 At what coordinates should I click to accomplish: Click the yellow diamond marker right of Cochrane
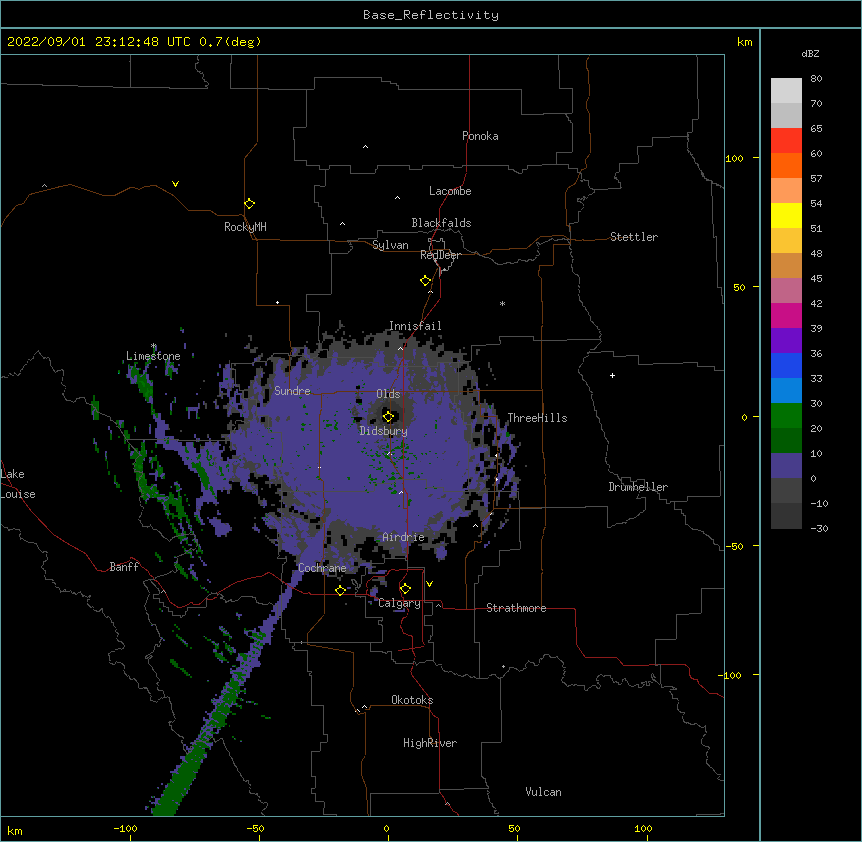pyautogui.click(x=340, y=590)
